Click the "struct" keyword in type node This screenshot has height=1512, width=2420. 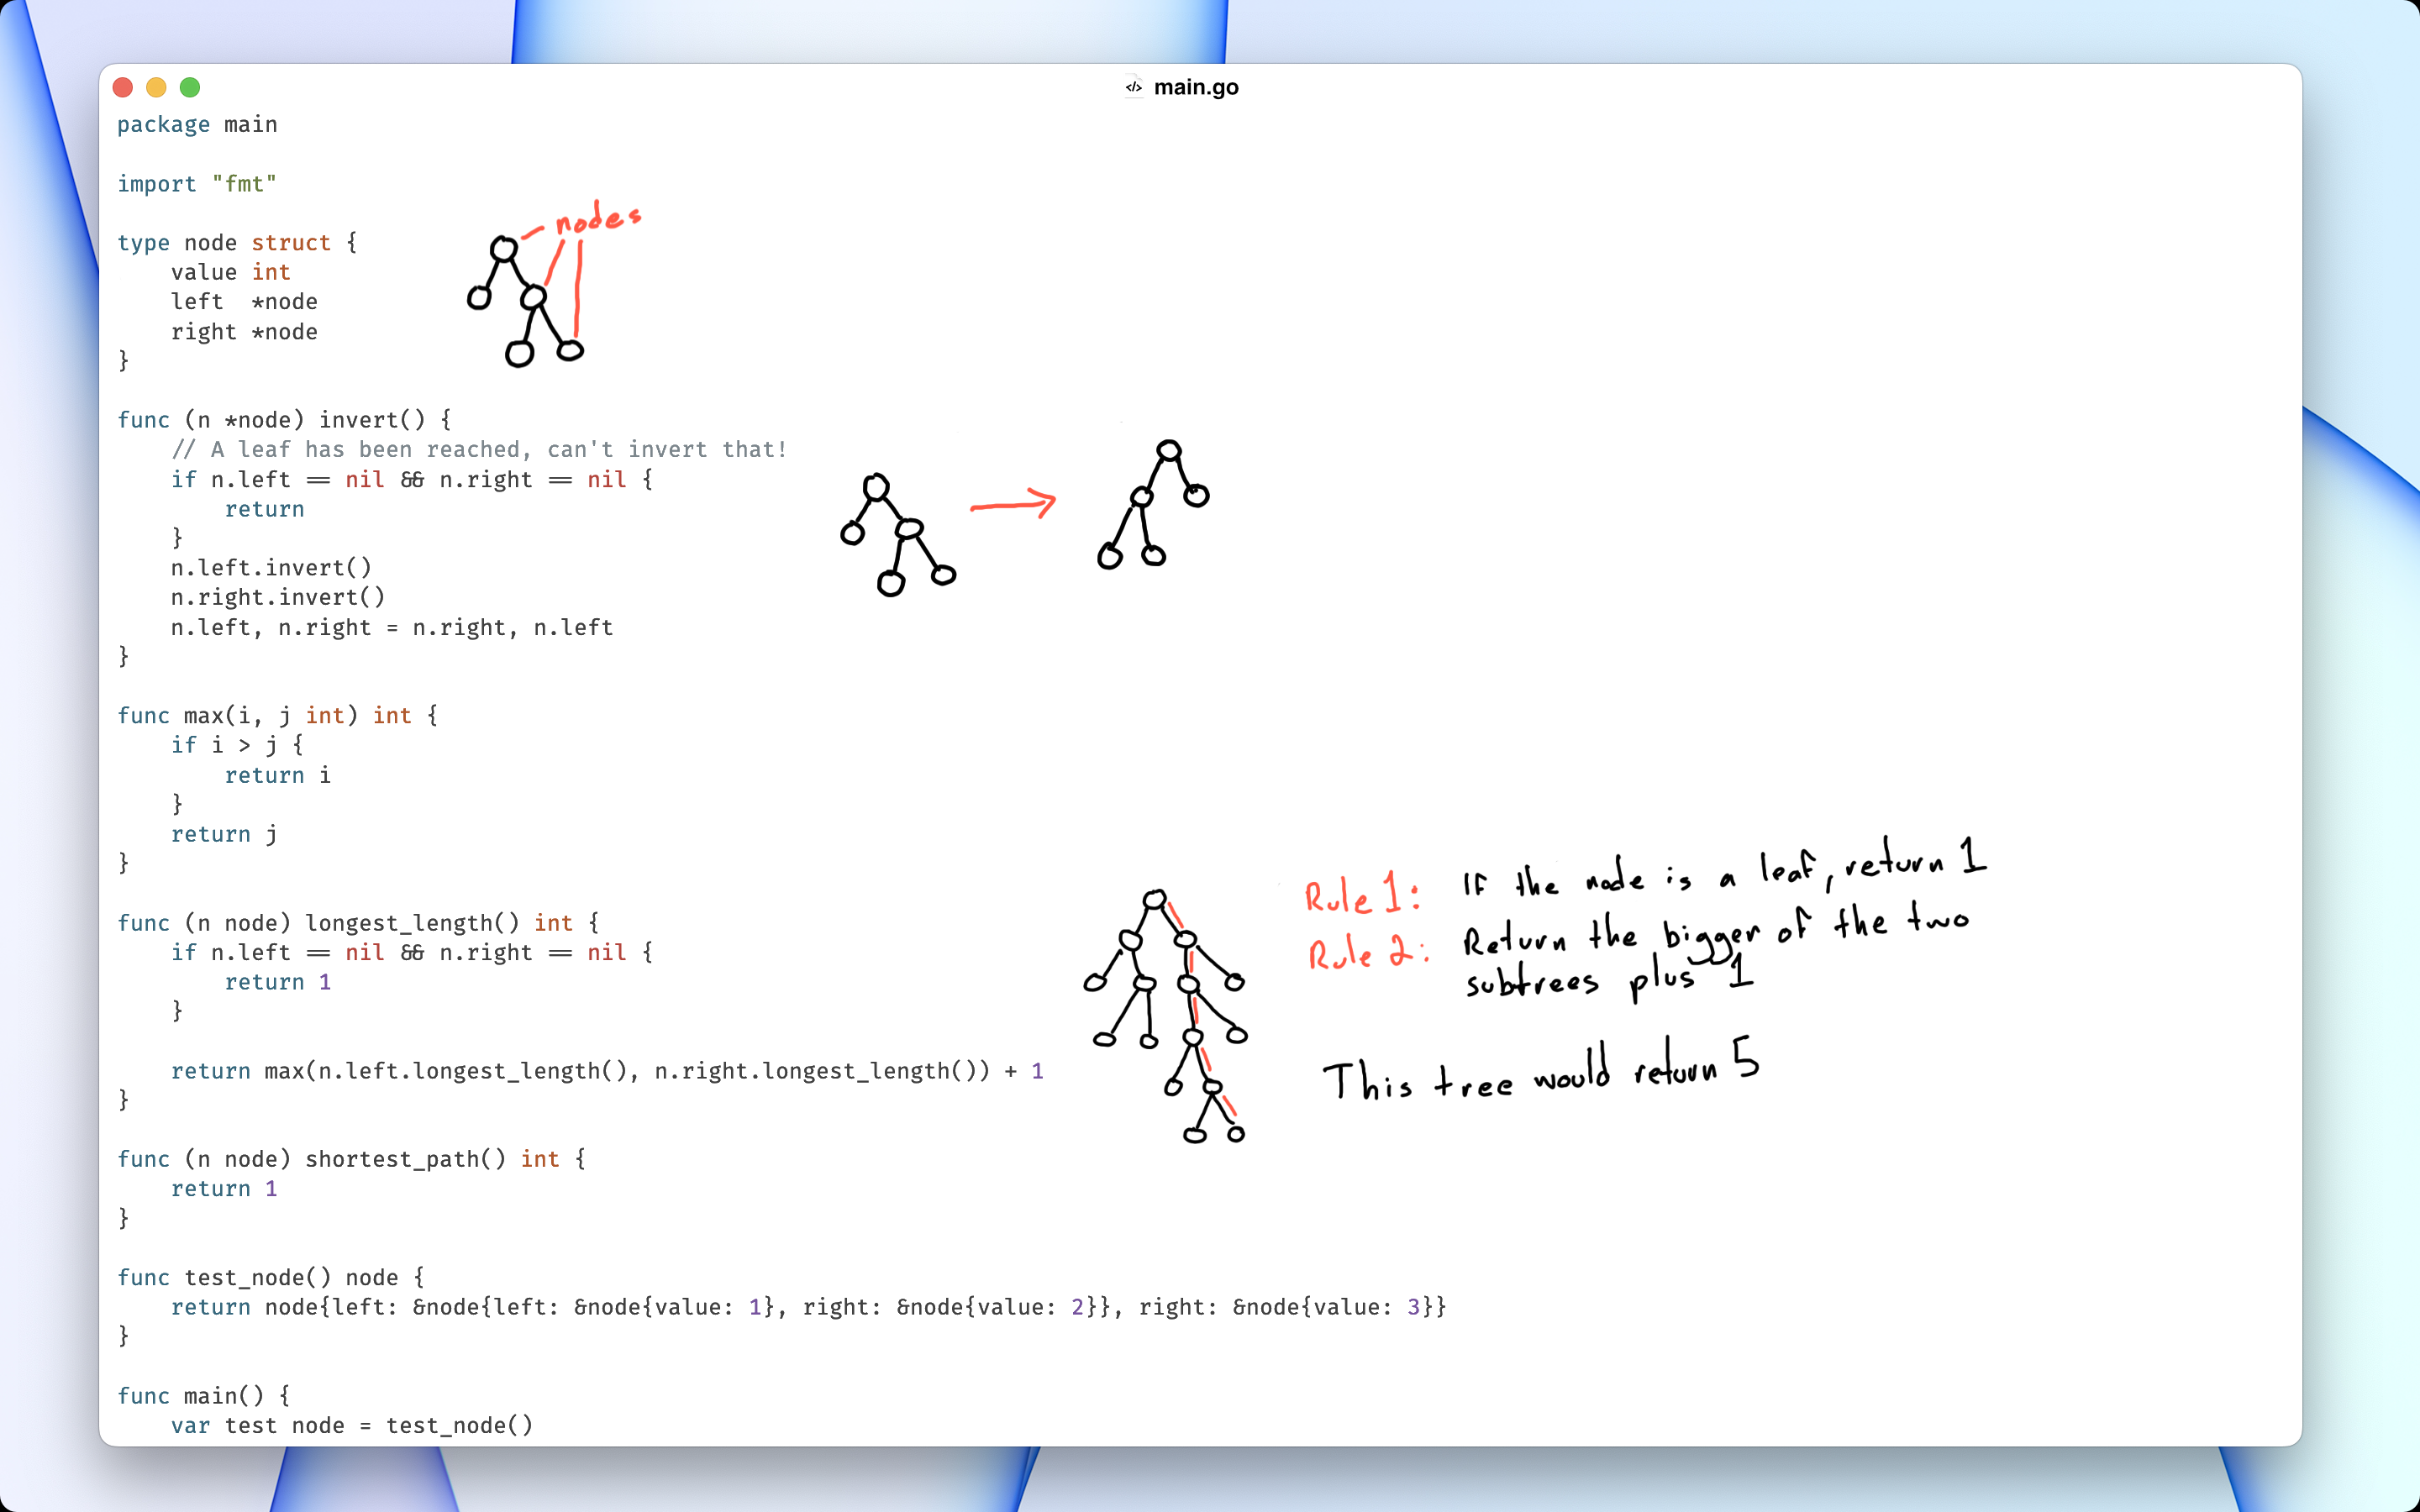(x=290, y=243)
